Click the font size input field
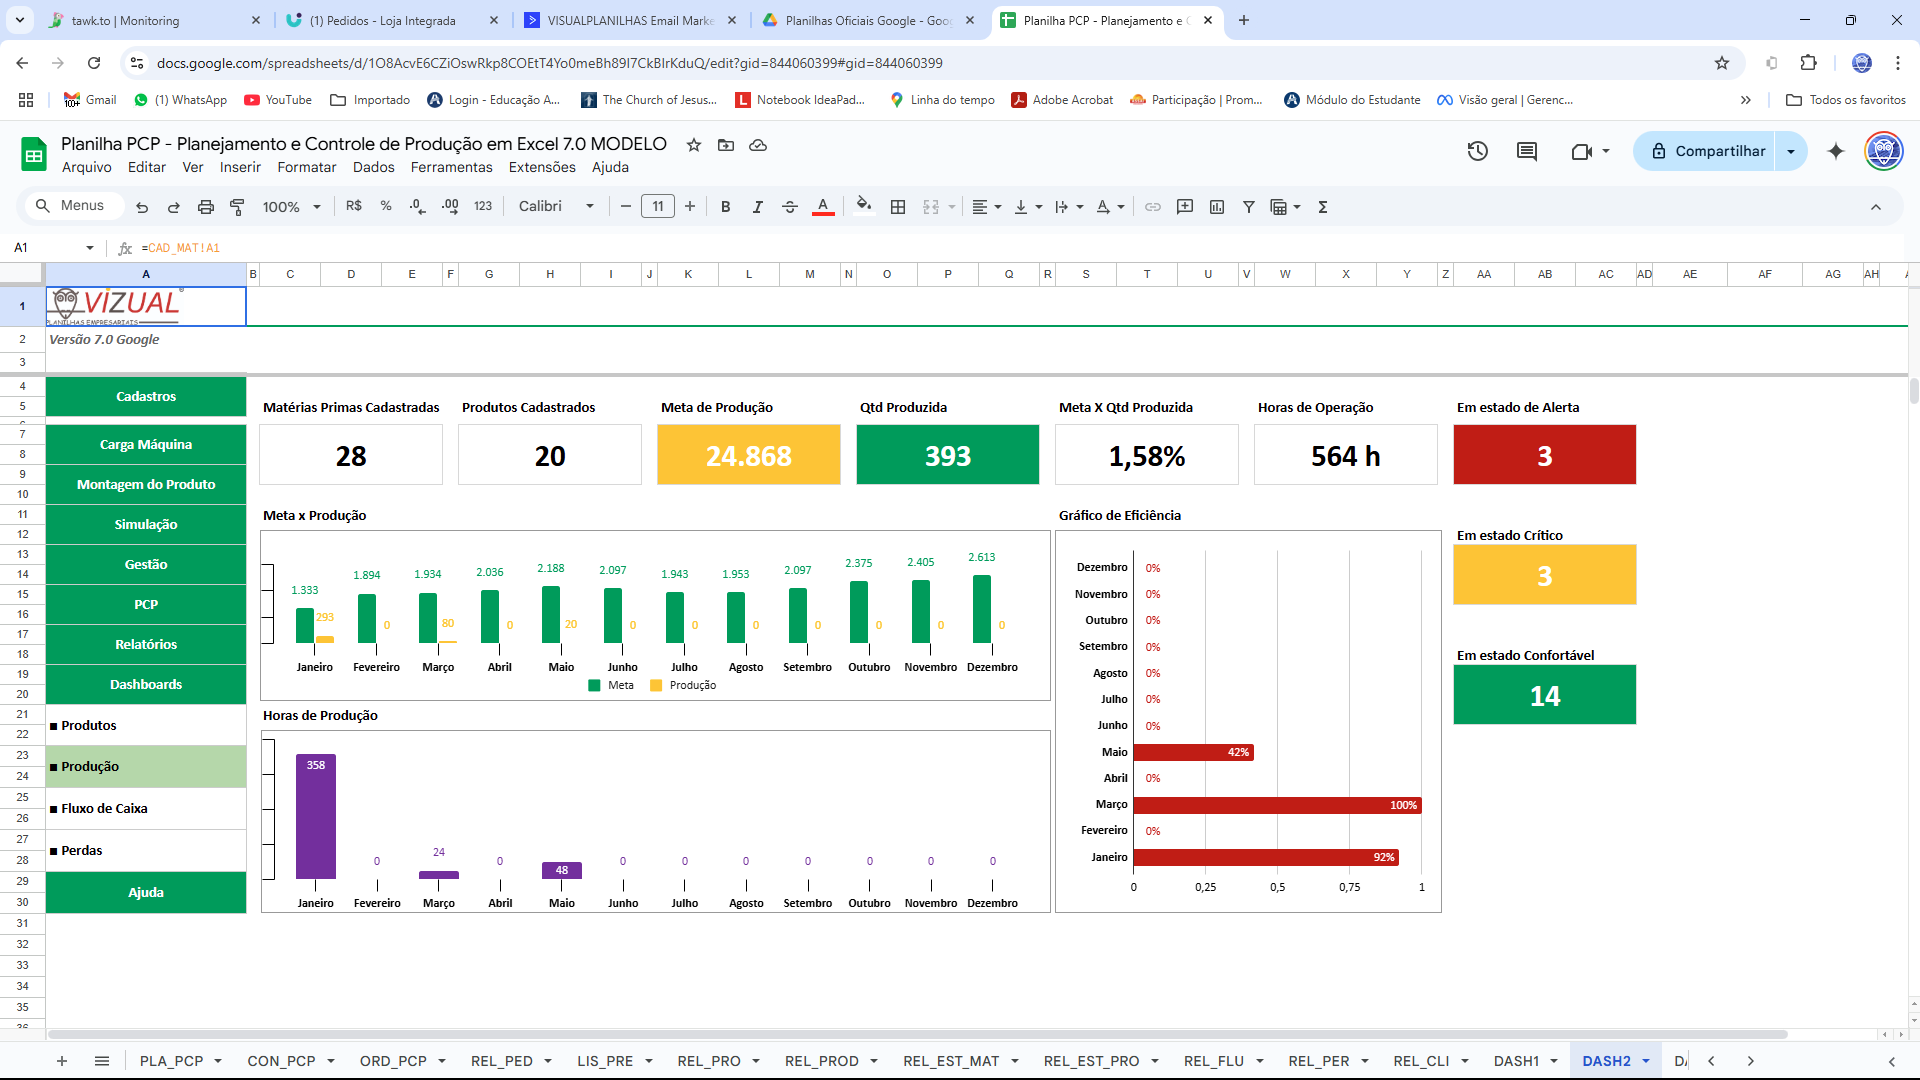Viewport: 1920px width, 1080px height. click(658, 207)
